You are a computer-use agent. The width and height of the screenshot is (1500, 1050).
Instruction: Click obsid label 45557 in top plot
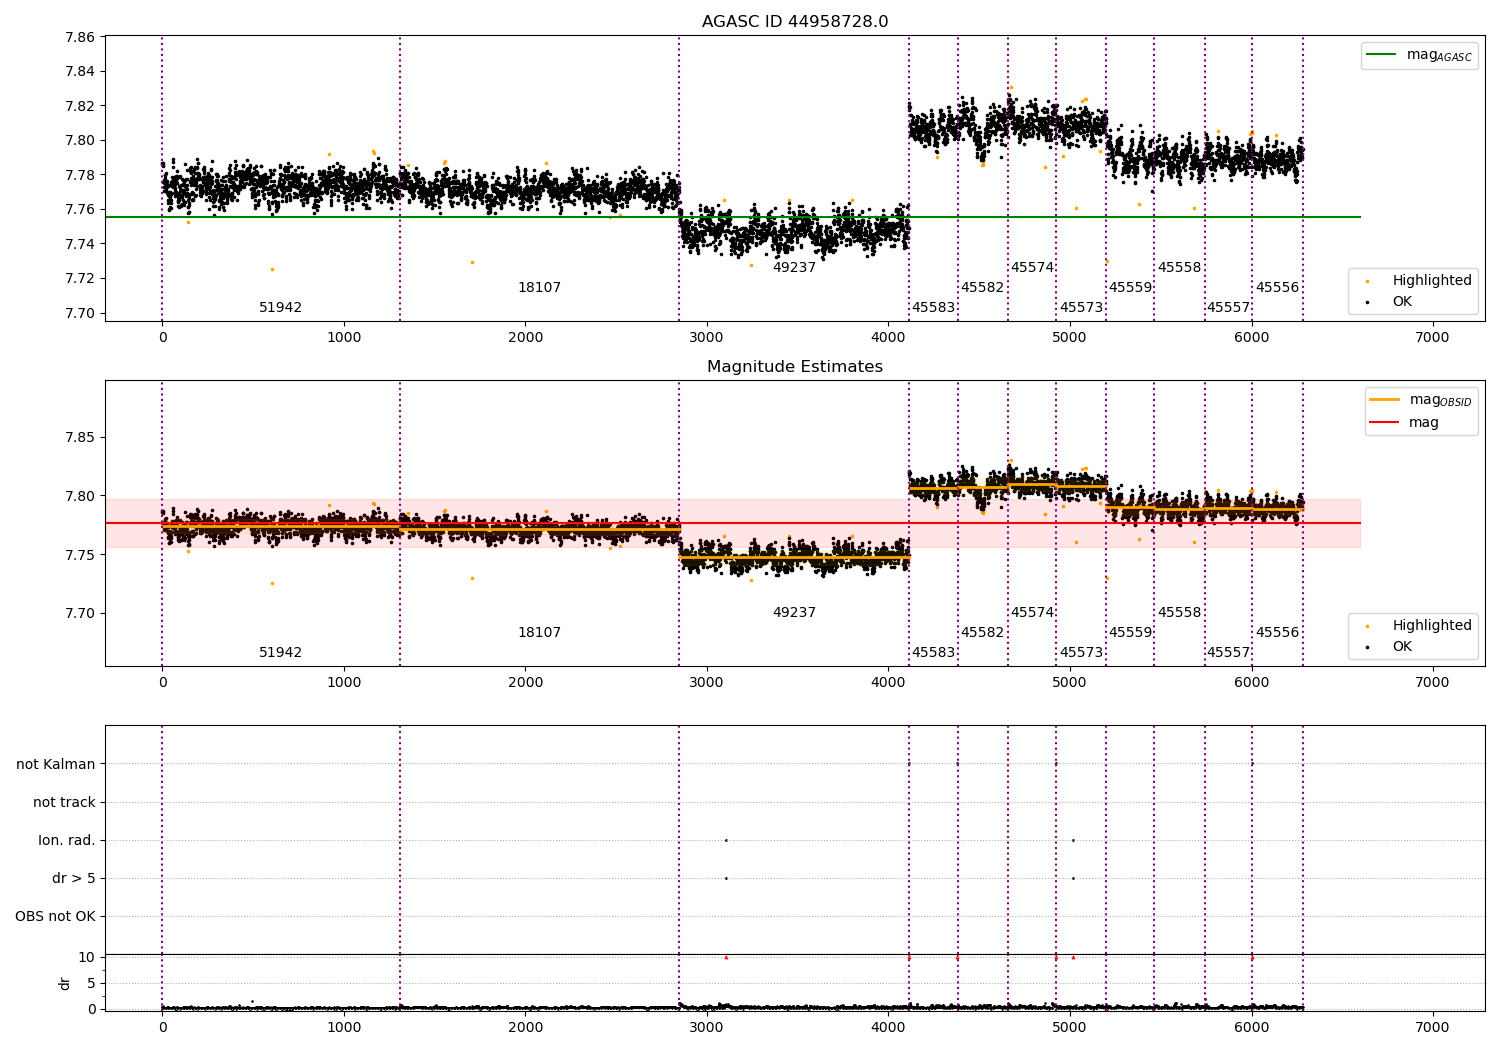coord(1228,308)
